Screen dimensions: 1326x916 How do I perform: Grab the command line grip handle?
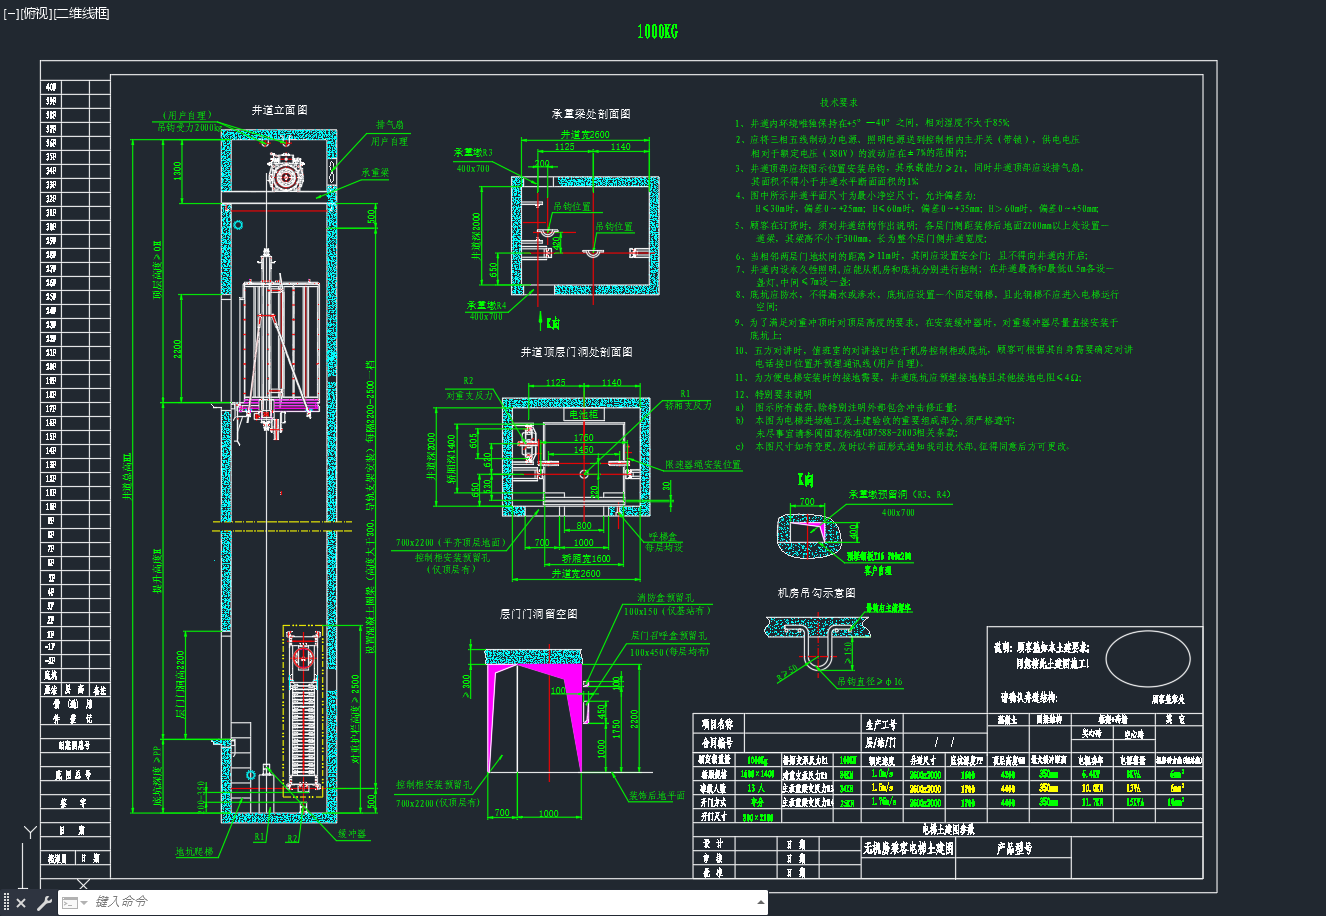6,903
